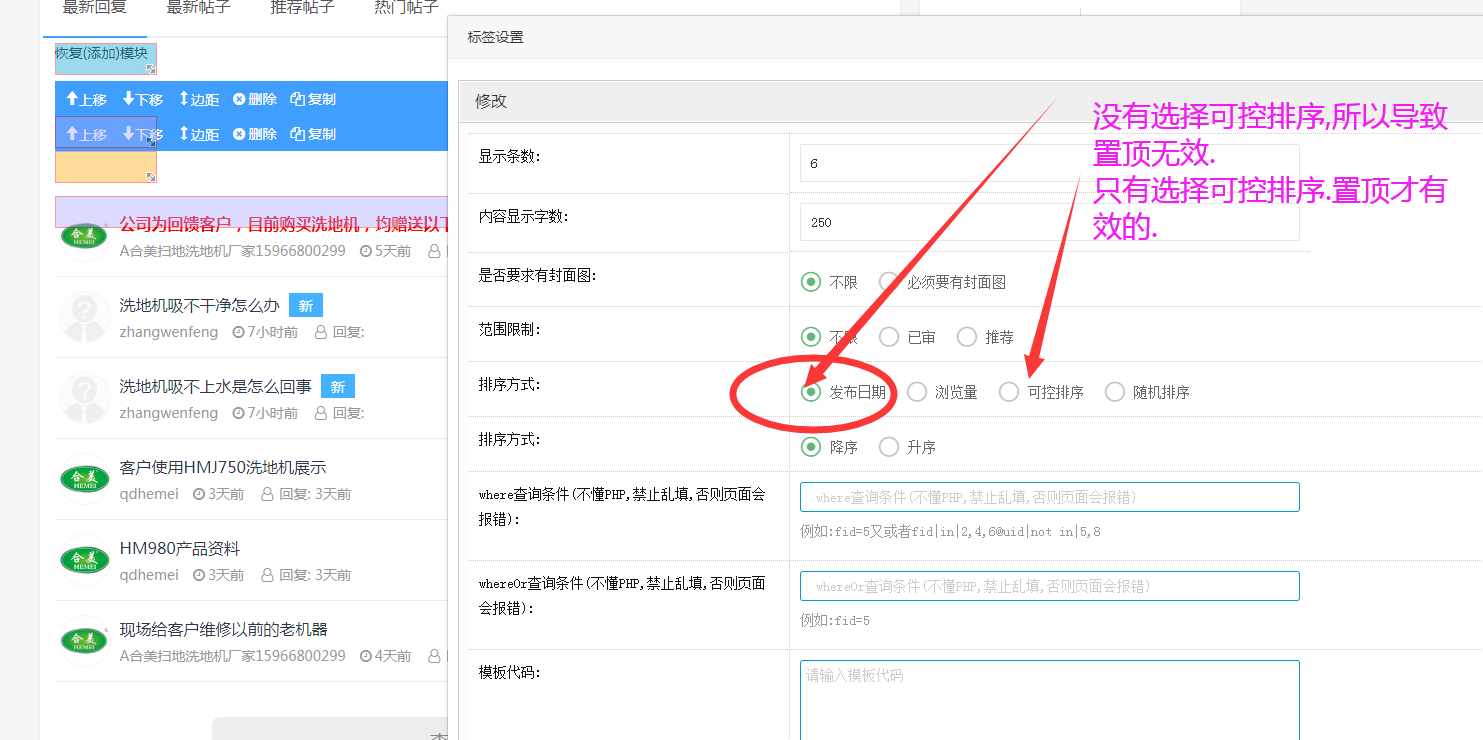Select the 可控排序 sort option
Image resolution: width=1483 pixels, height=740 pixels.
pos(1009,393)
